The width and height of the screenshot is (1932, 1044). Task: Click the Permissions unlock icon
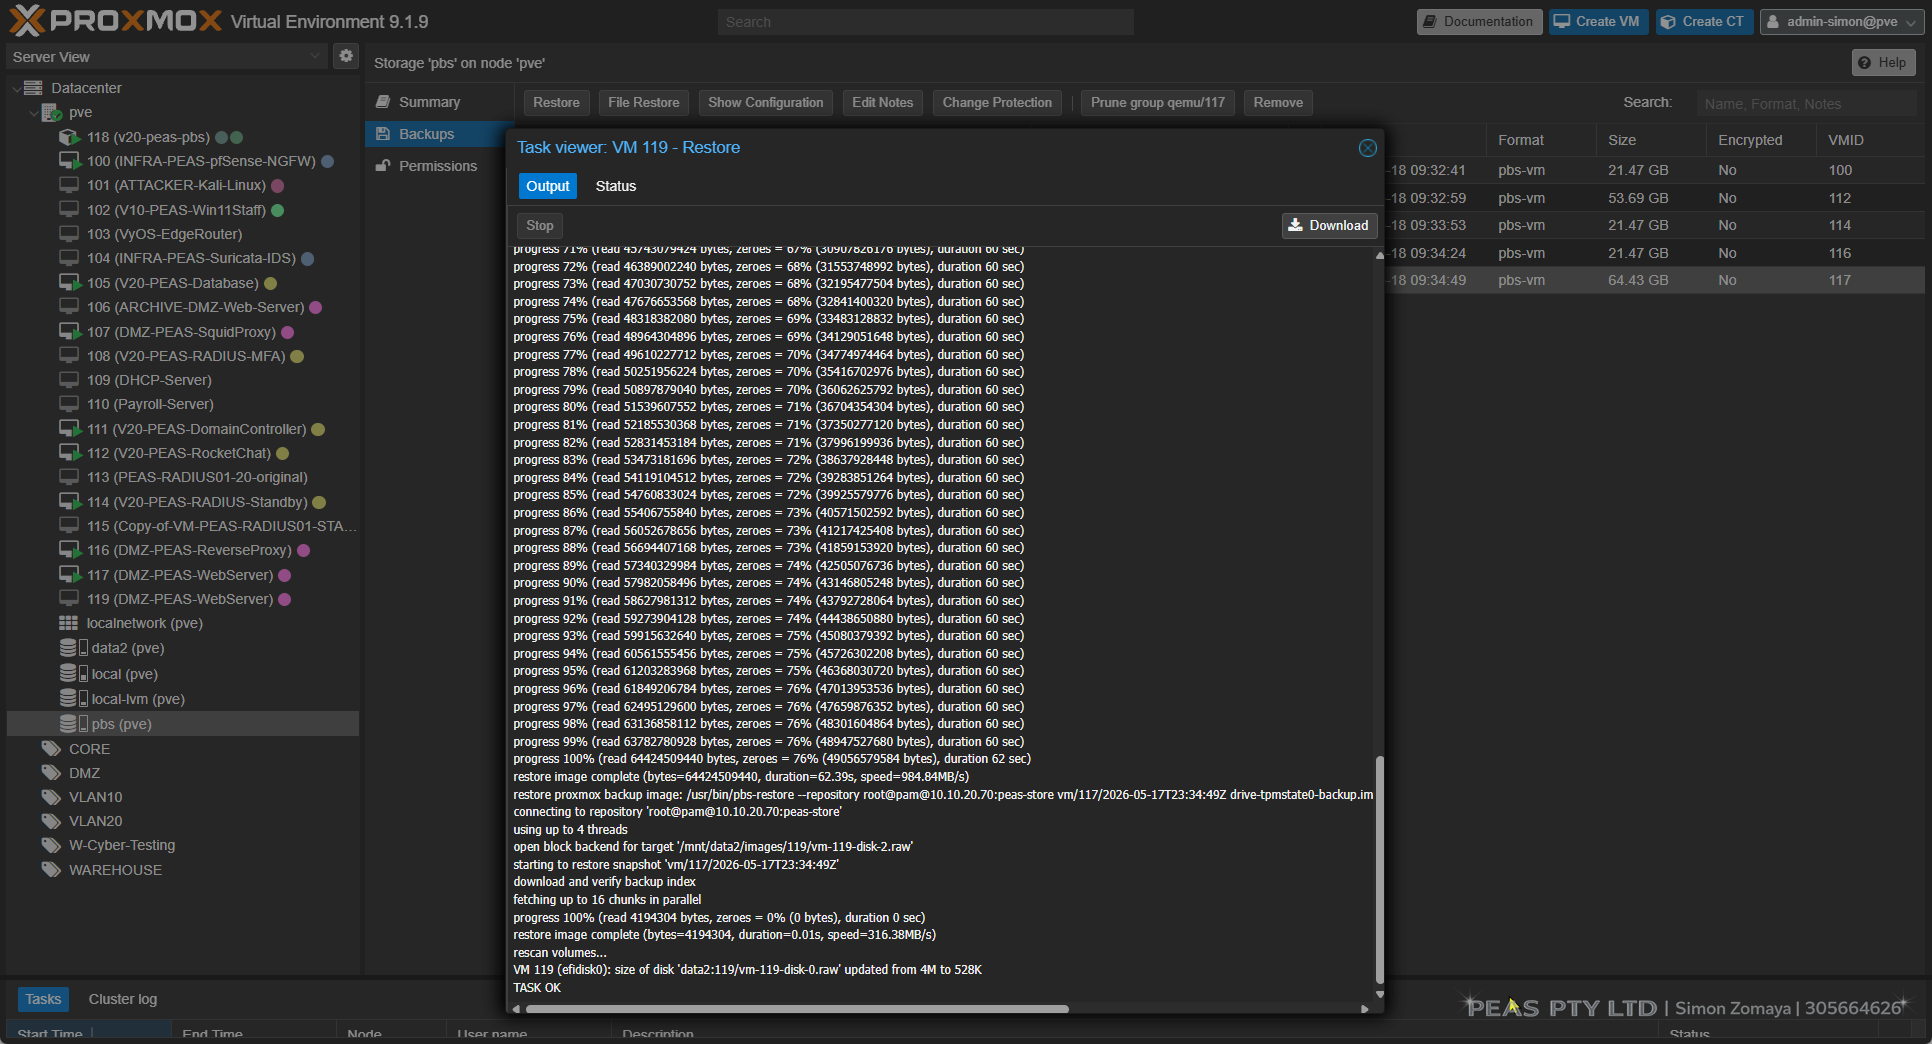point(383,166)
